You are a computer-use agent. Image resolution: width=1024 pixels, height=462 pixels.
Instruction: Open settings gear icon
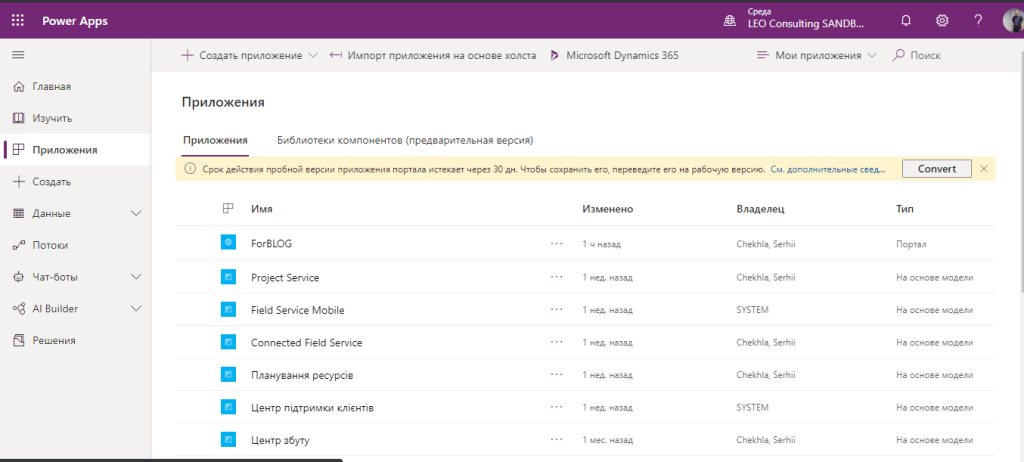coord(942,21)
